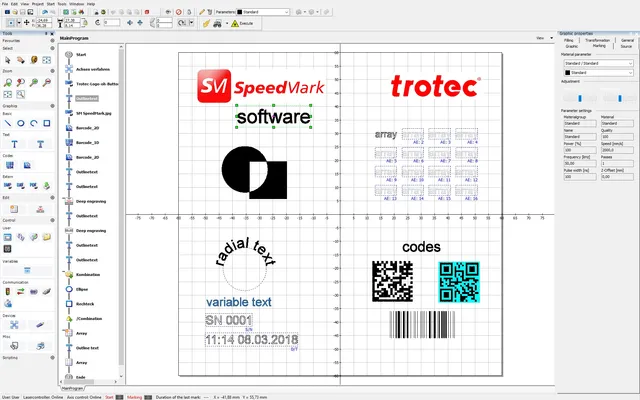The height and width of the screenshot is (400, 640).
Task: Switch to the Filling tab
Action: click(x=569, y=40)
